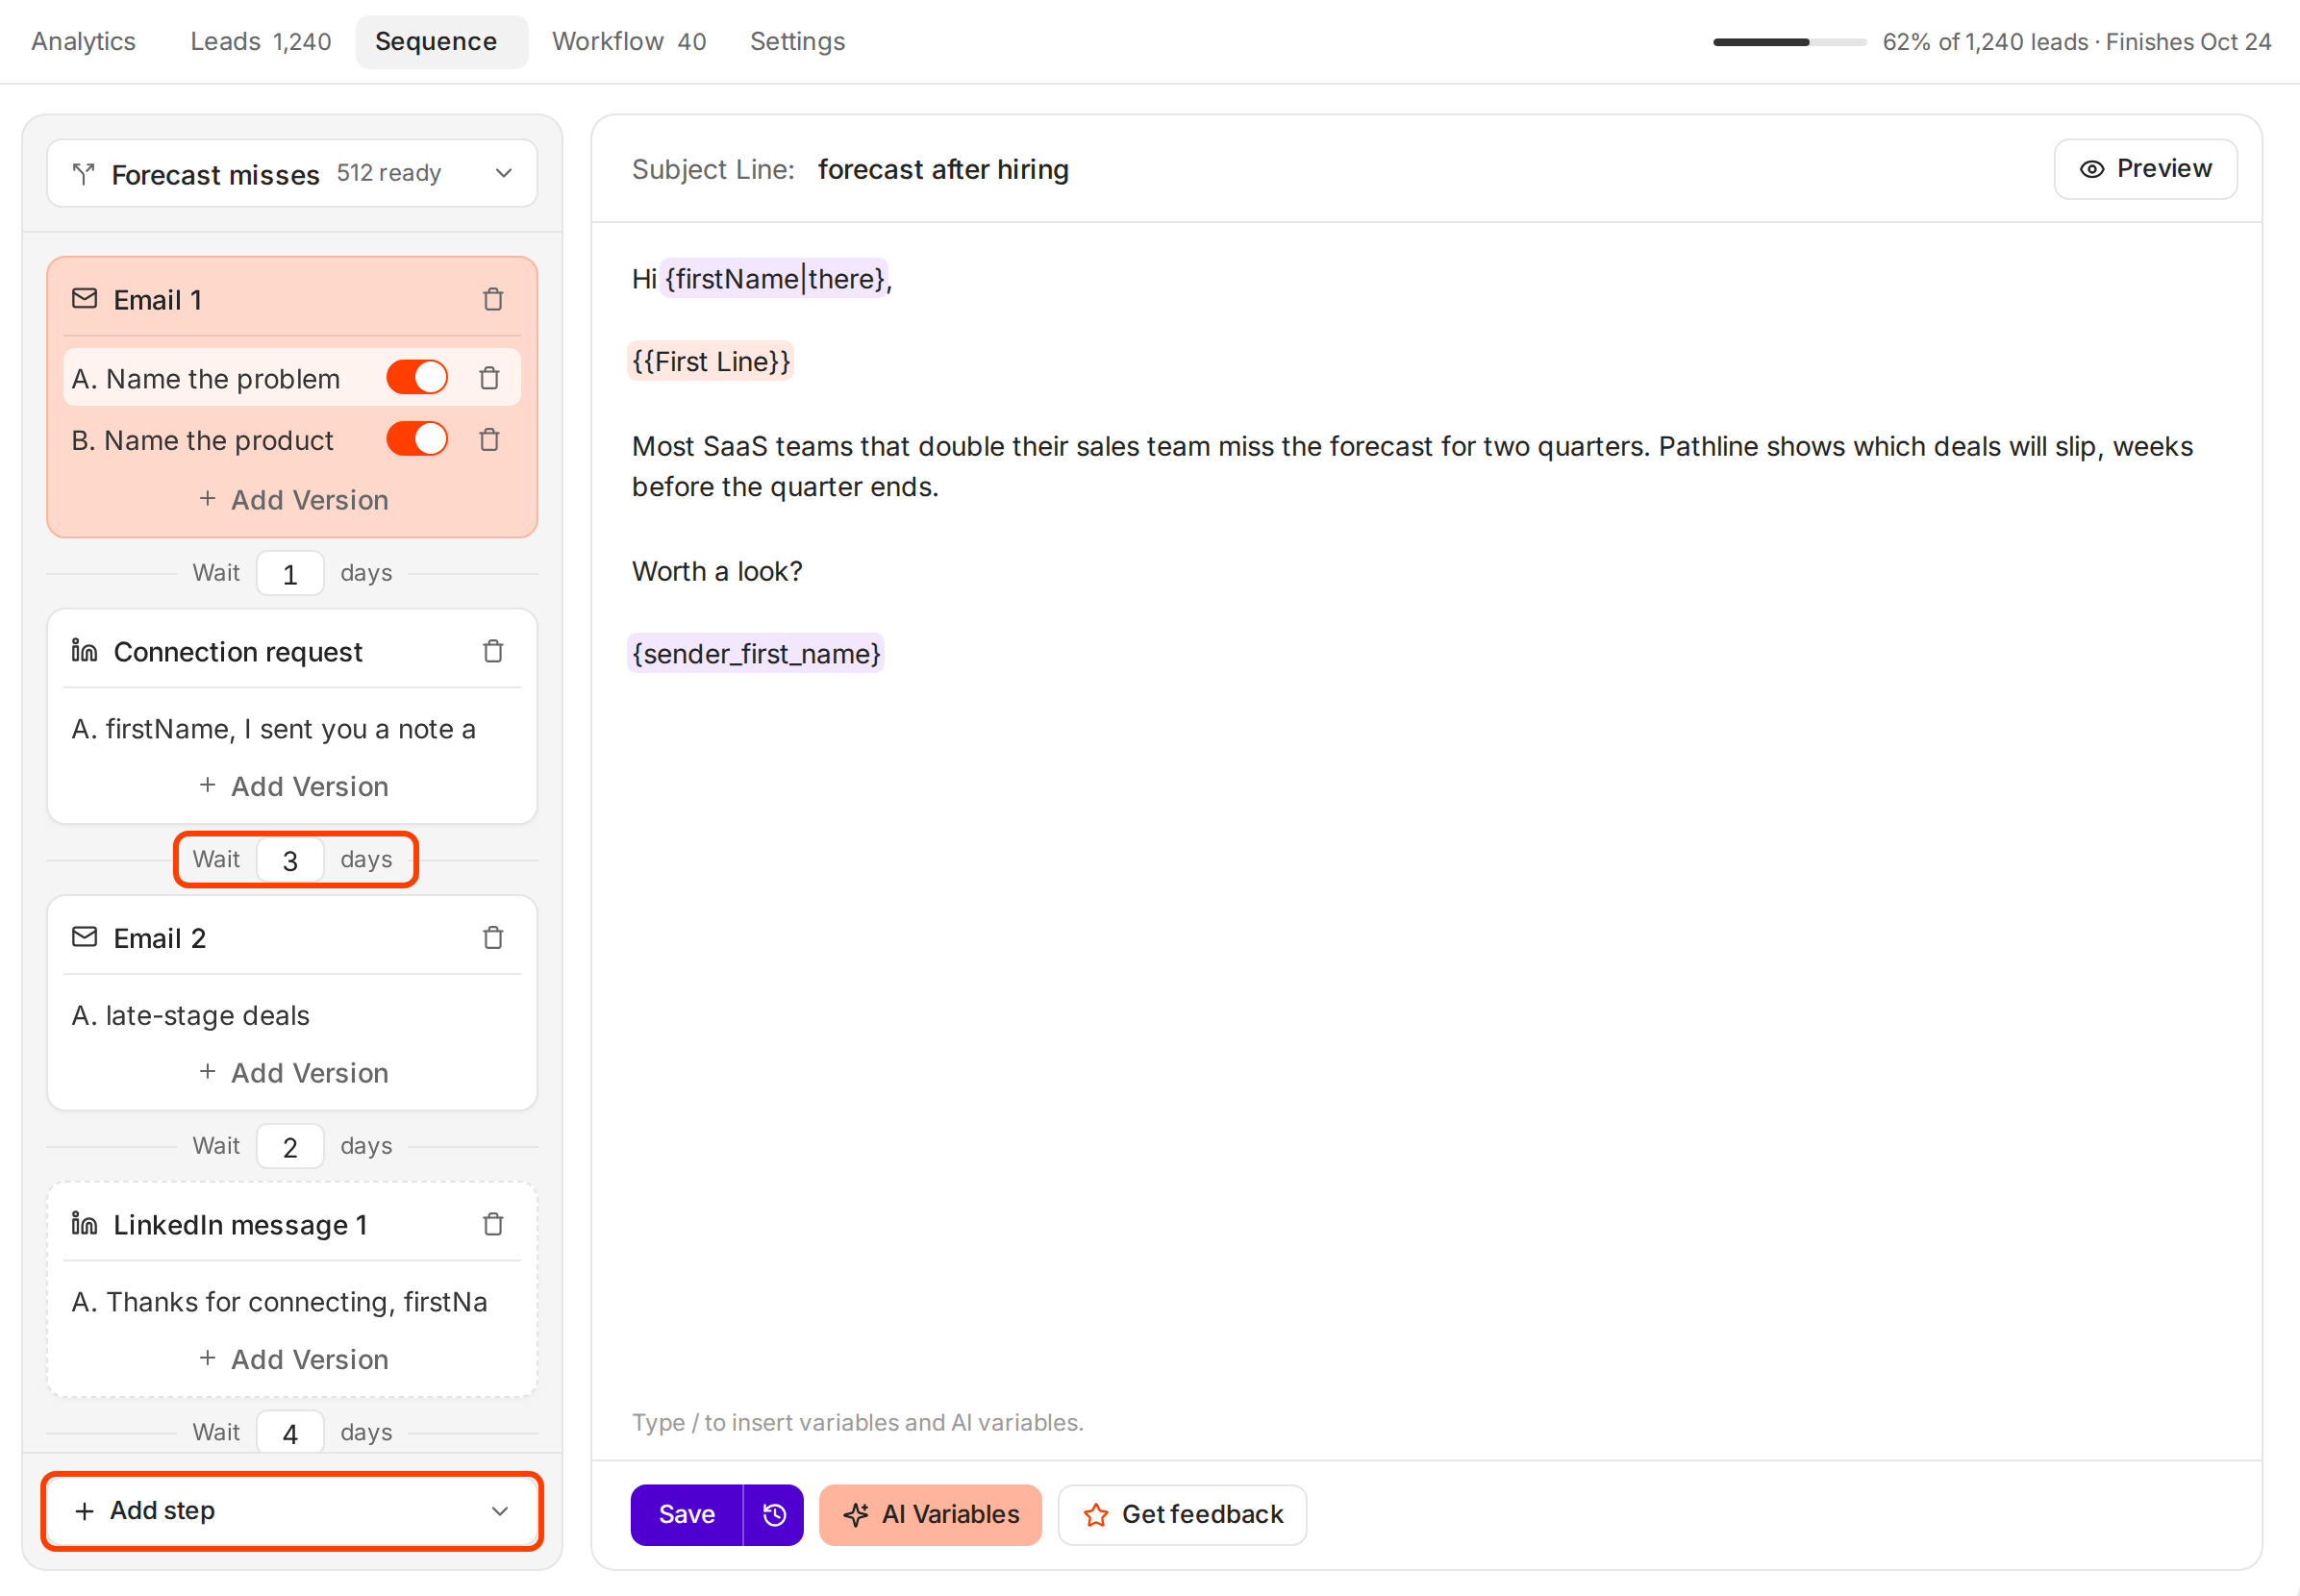Delete version A Name the problem
Viewport: 2300px width, 1596px height.
pyautogui.click(x=489, y=378)
